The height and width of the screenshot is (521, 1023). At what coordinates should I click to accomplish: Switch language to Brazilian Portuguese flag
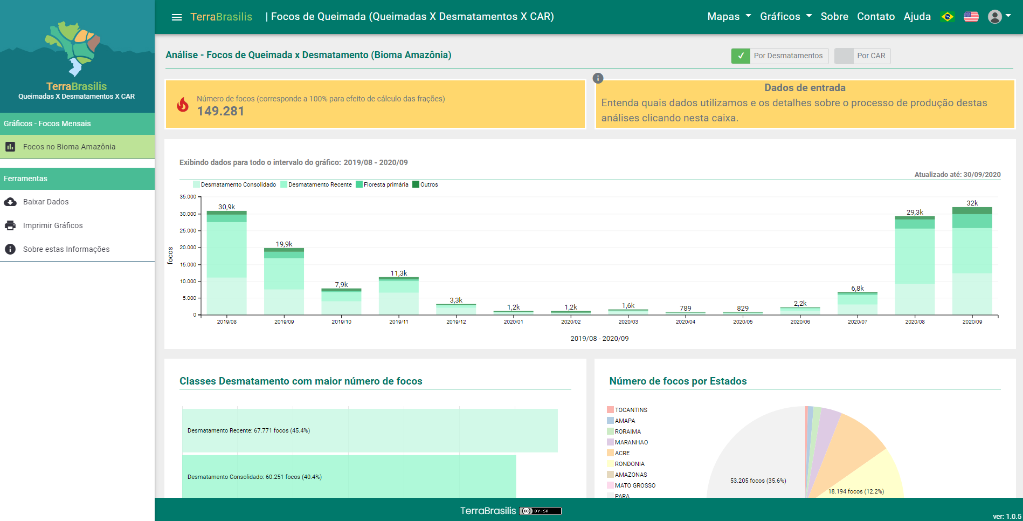pyautogui.click(x=947, y=17)
